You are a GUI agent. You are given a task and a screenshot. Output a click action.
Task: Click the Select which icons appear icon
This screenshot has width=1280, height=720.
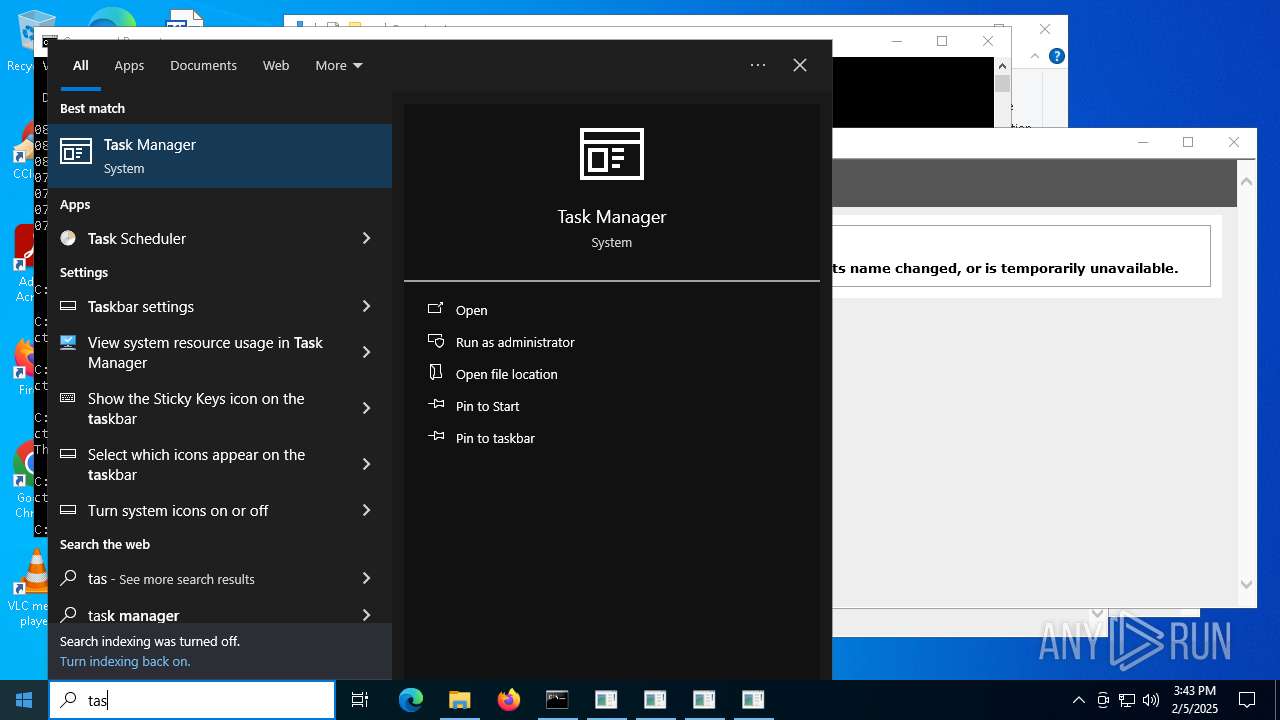(68, 454)
